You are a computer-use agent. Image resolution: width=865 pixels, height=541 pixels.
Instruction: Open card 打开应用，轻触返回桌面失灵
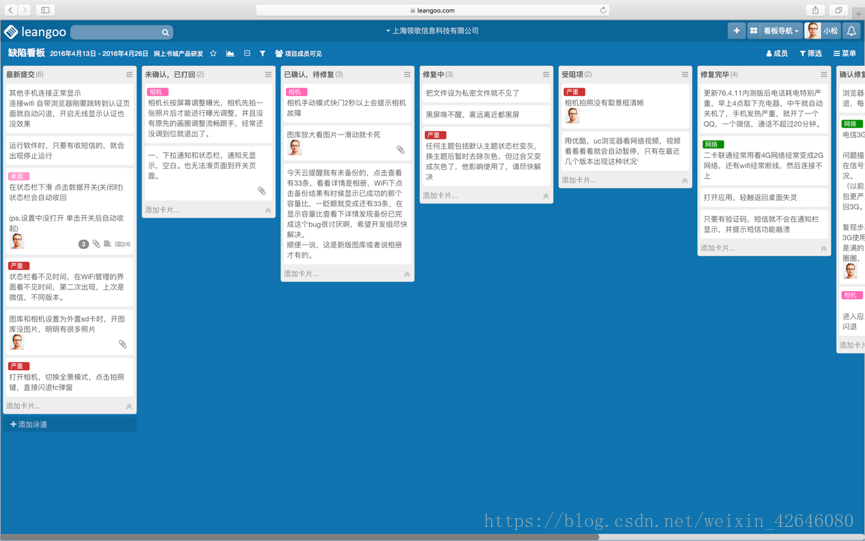pos(764,197)
